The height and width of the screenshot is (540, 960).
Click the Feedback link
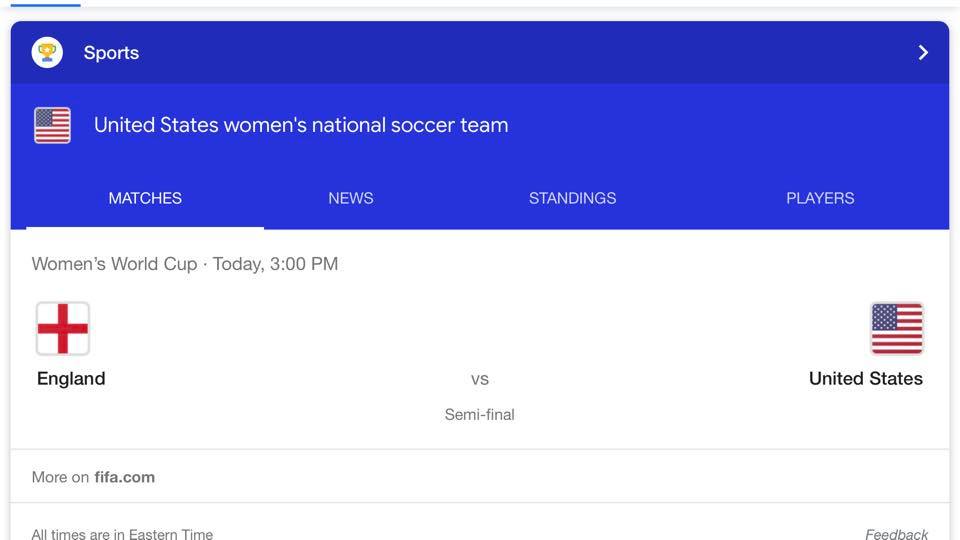896,534
